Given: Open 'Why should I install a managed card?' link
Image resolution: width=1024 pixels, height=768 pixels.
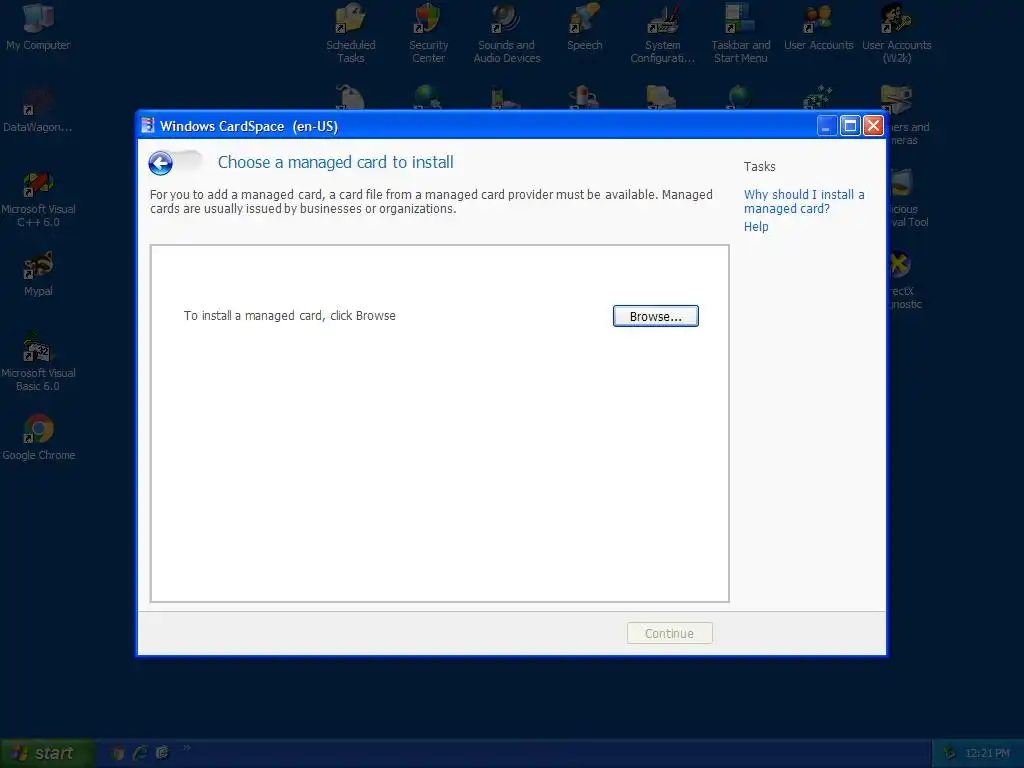Looking at the screenshot, I should (x=804, y=202).
